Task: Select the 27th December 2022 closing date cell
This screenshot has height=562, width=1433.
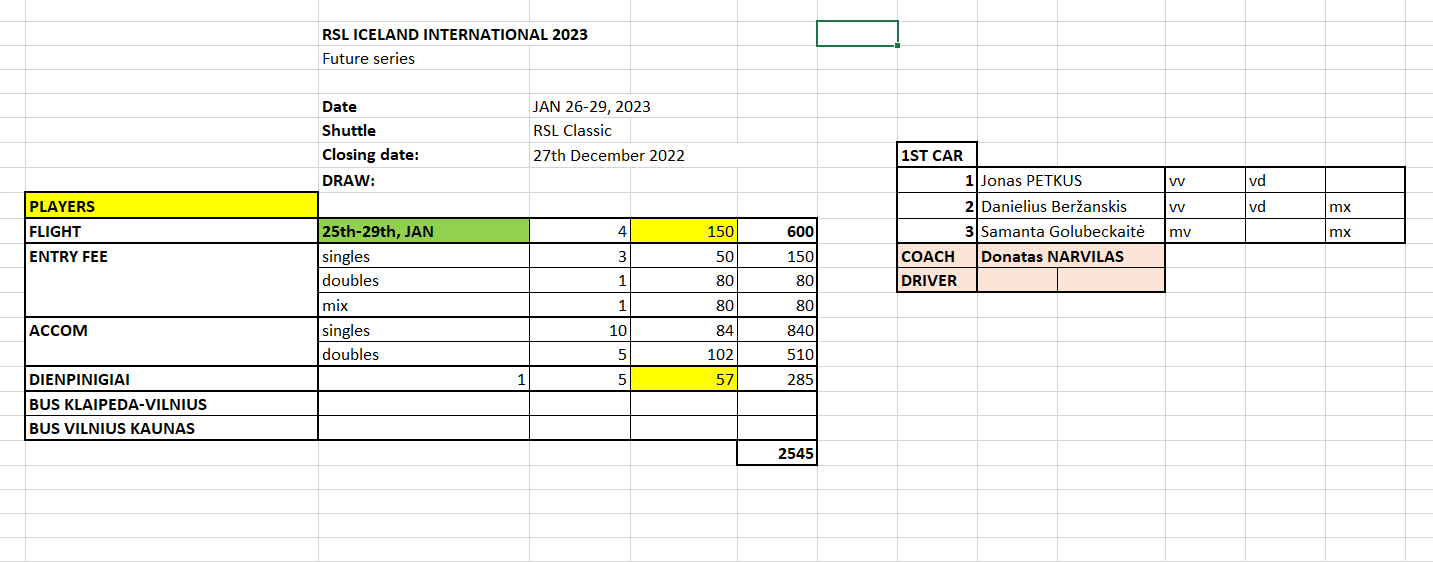Action: point(609,155)
